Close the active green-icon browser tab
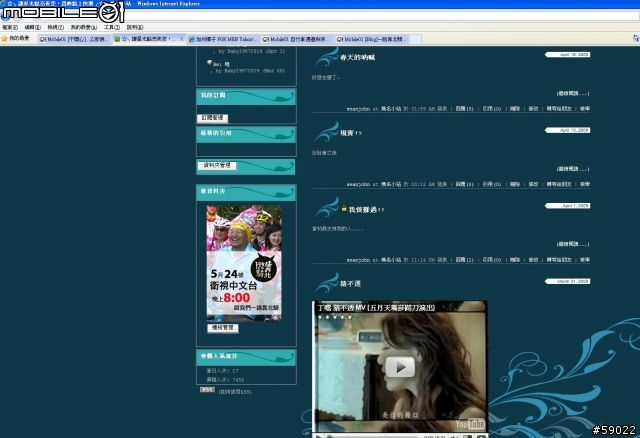 [182, 39]
